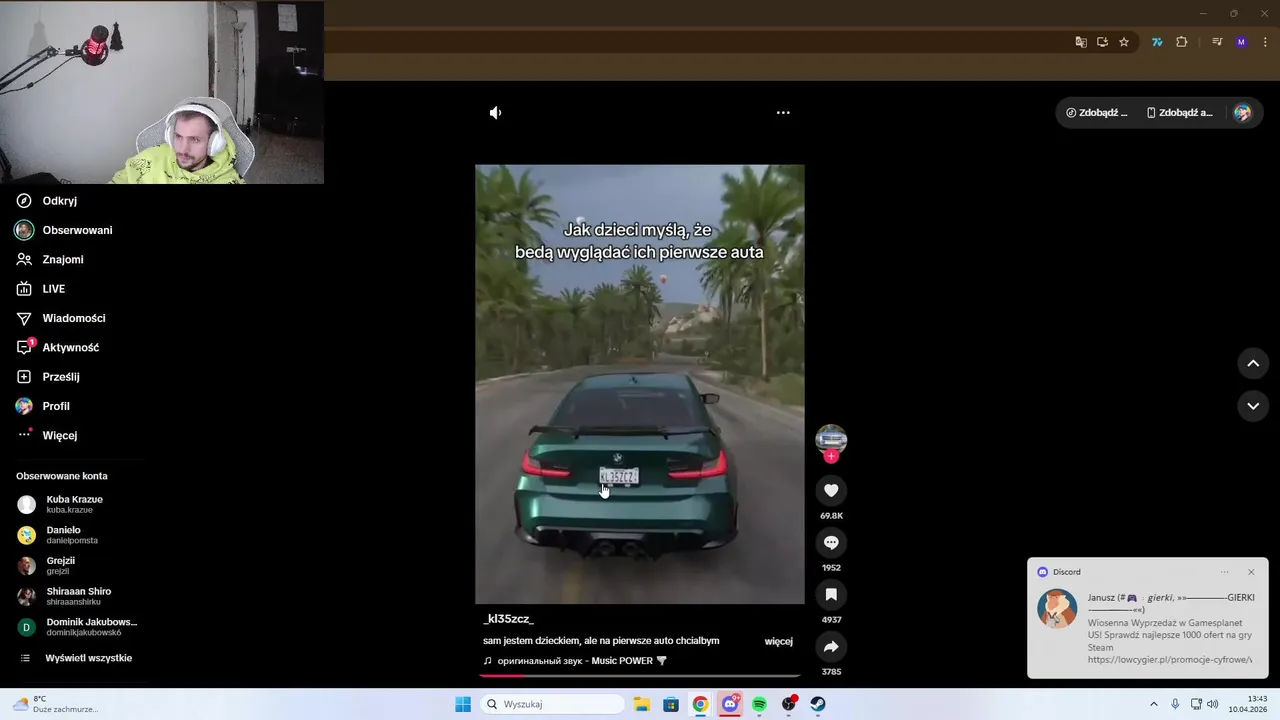Open Discord notification options dots
Viewport: 1280px width, 720px height.
tap(1224, 572)
